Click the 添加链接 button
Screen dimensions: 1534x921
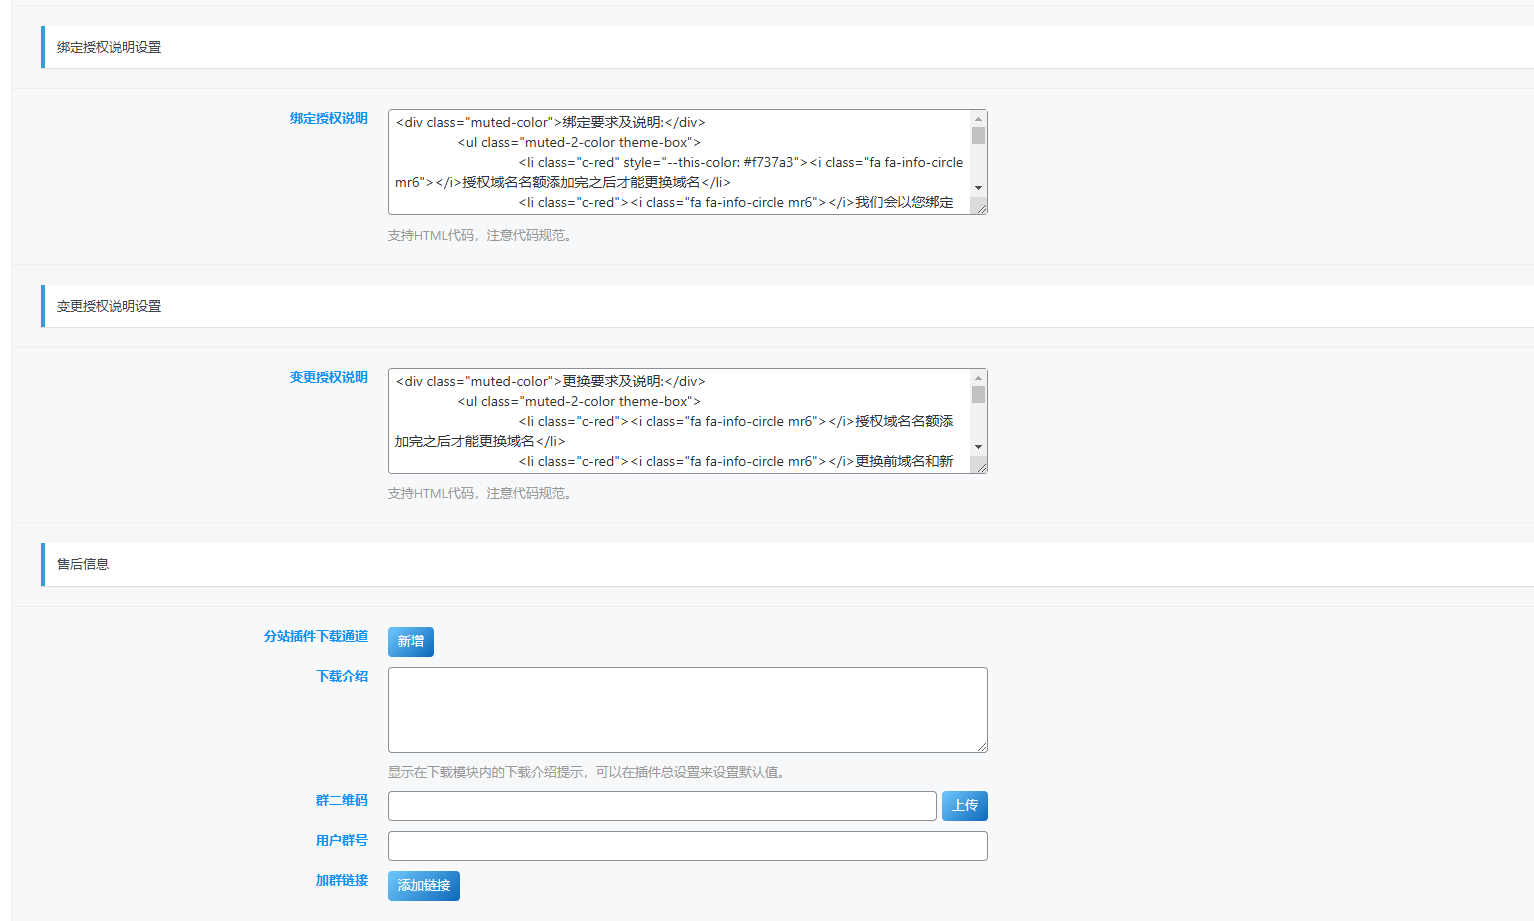[x=423, y=886]
